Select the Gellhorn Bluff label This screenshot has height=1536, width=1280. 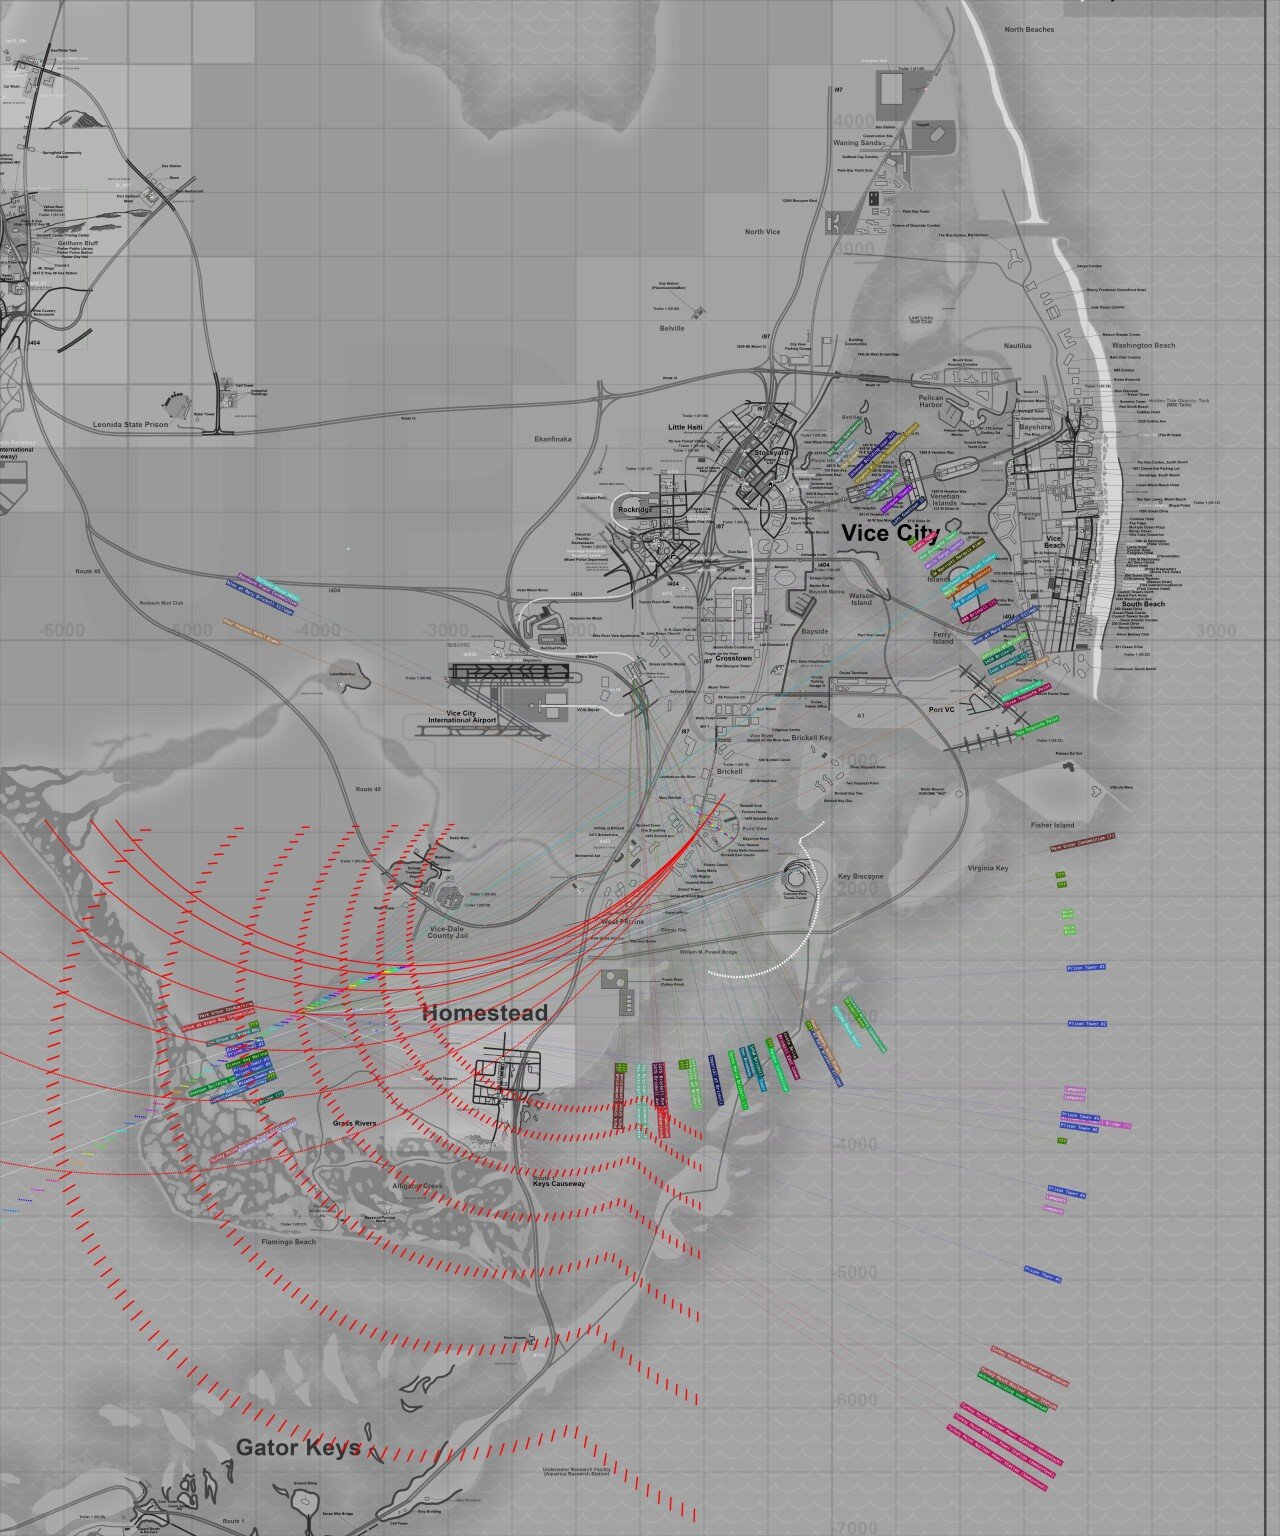(77, 243)
